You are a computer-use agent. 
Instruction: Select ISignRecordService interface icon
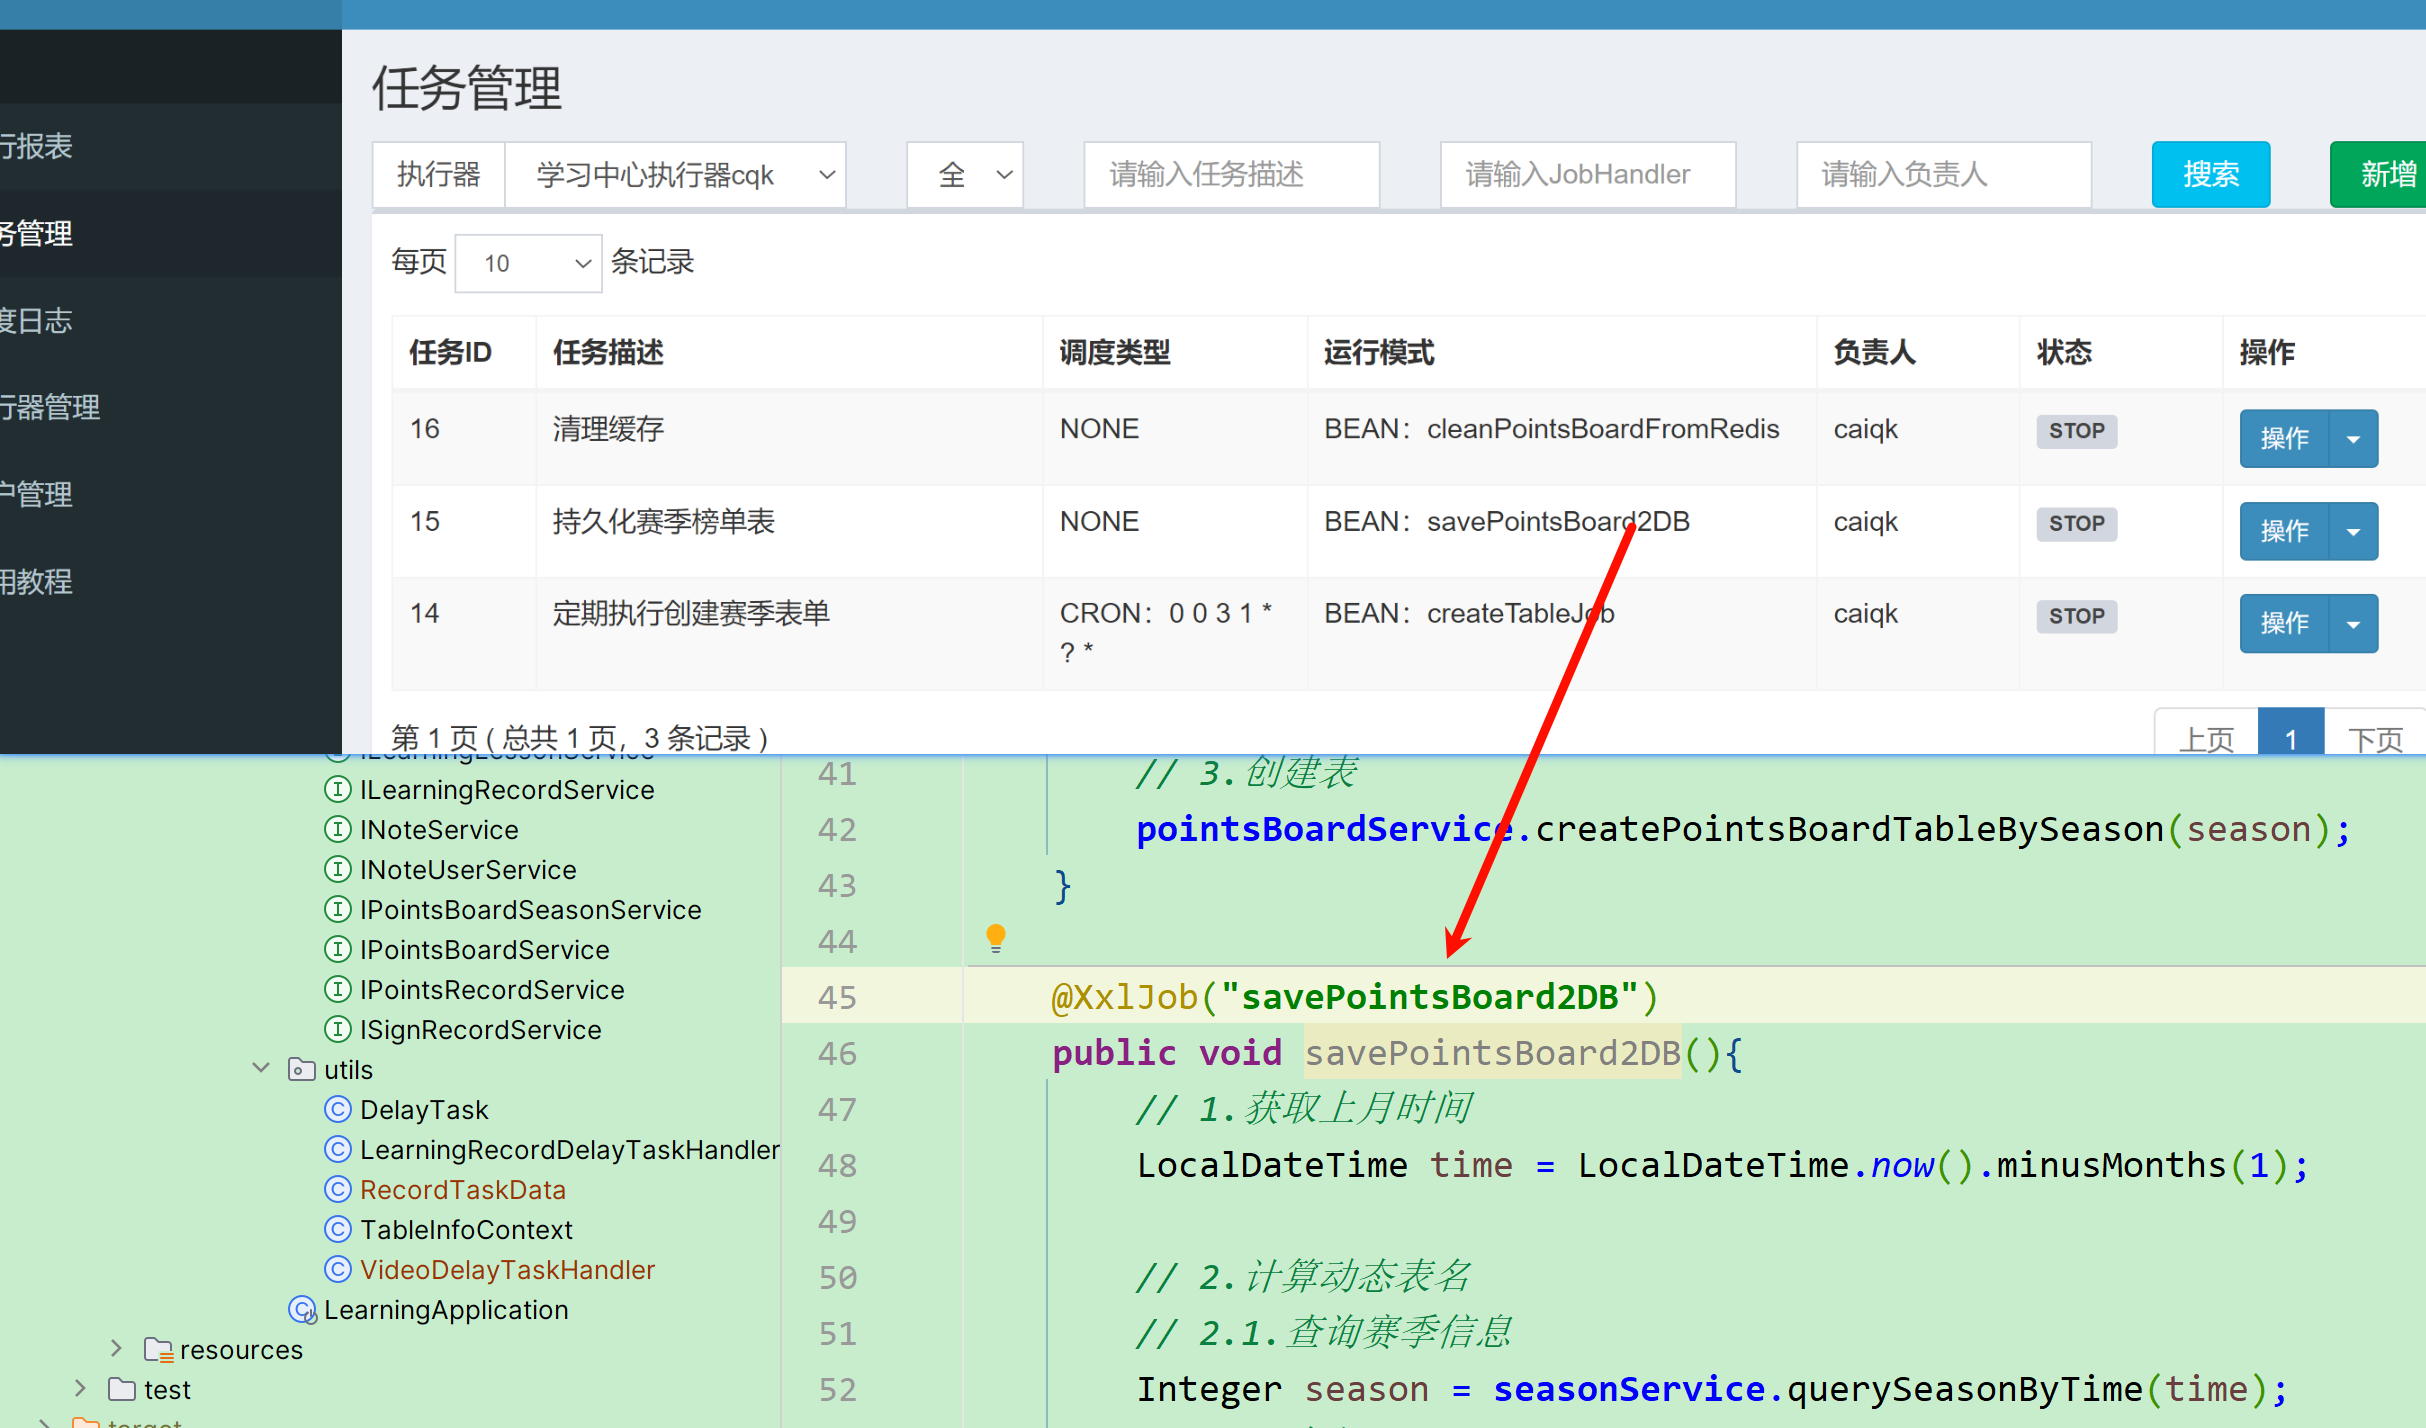coord(338,1029)
